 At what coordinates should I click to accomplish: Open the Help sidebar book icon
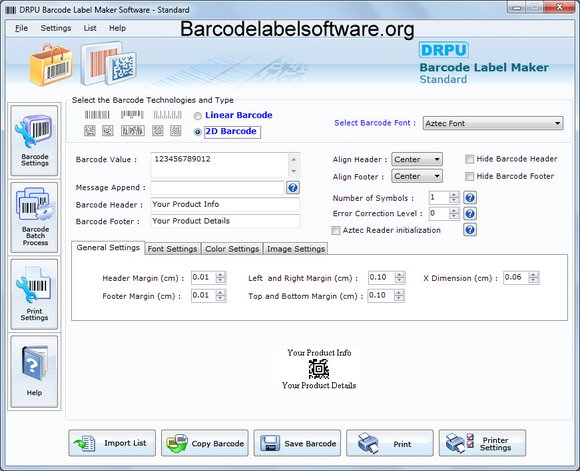[x=34, y=371]
